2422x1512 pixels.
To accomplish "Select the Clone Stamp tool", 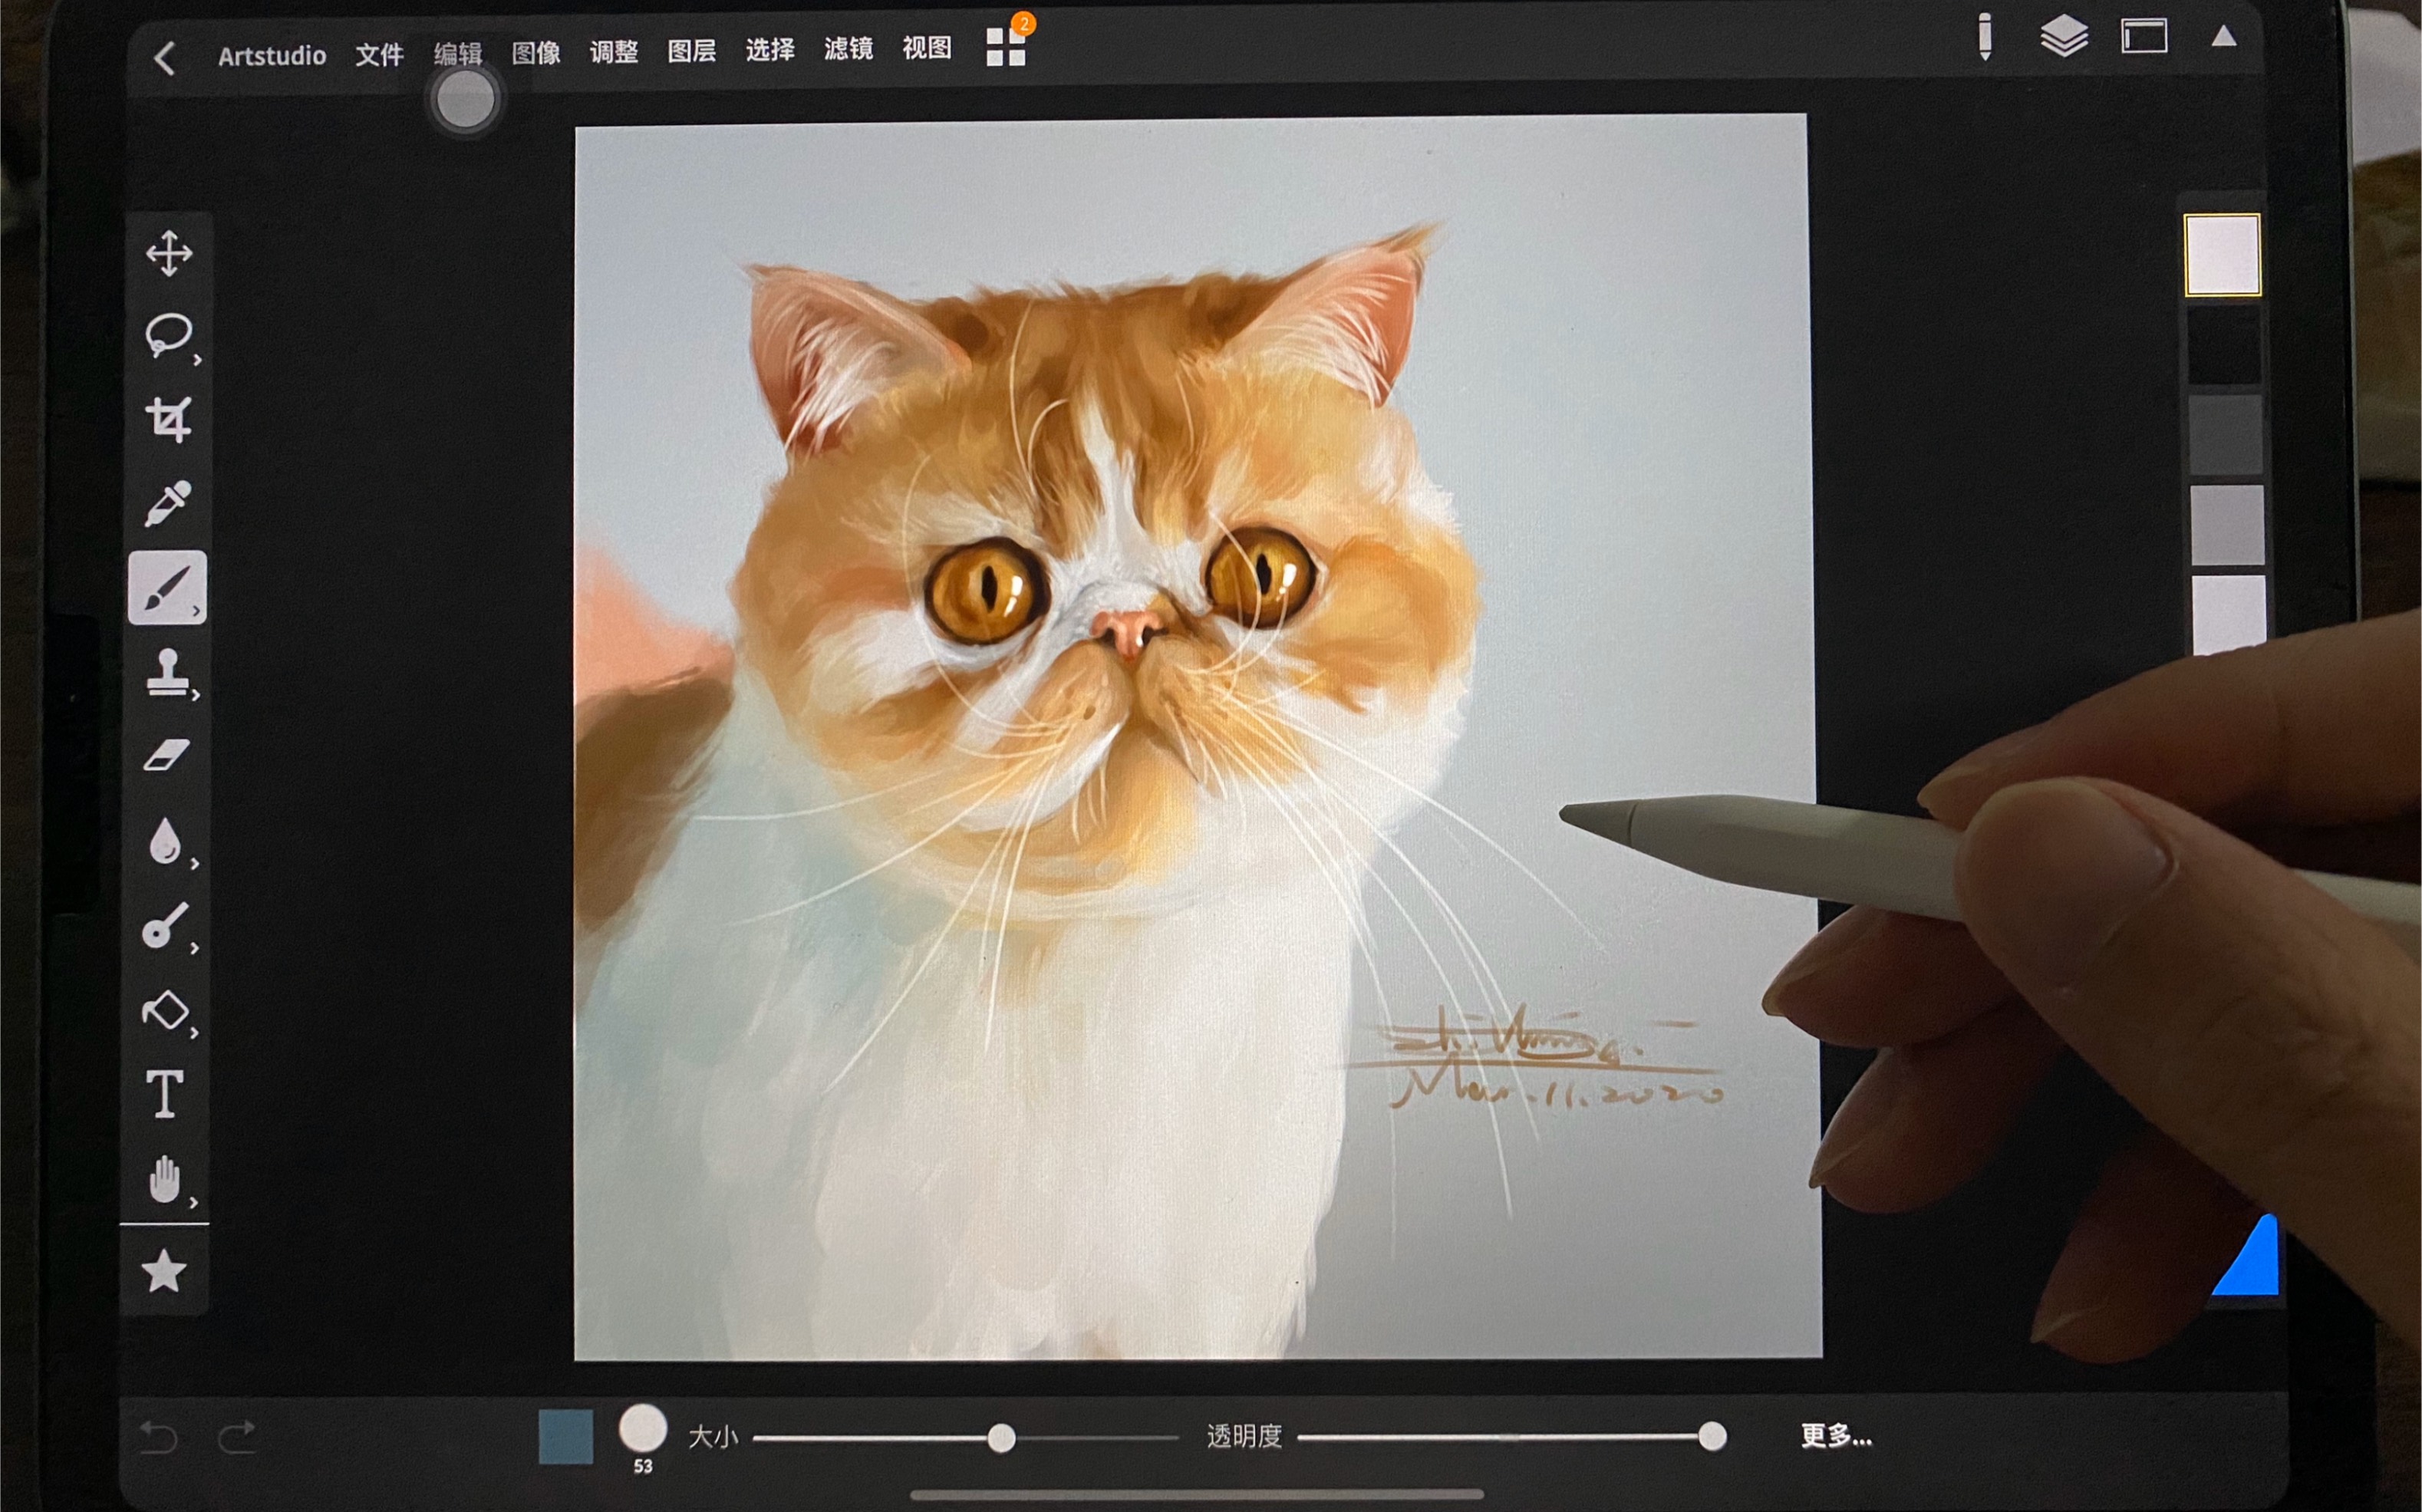I will [167, 672].
